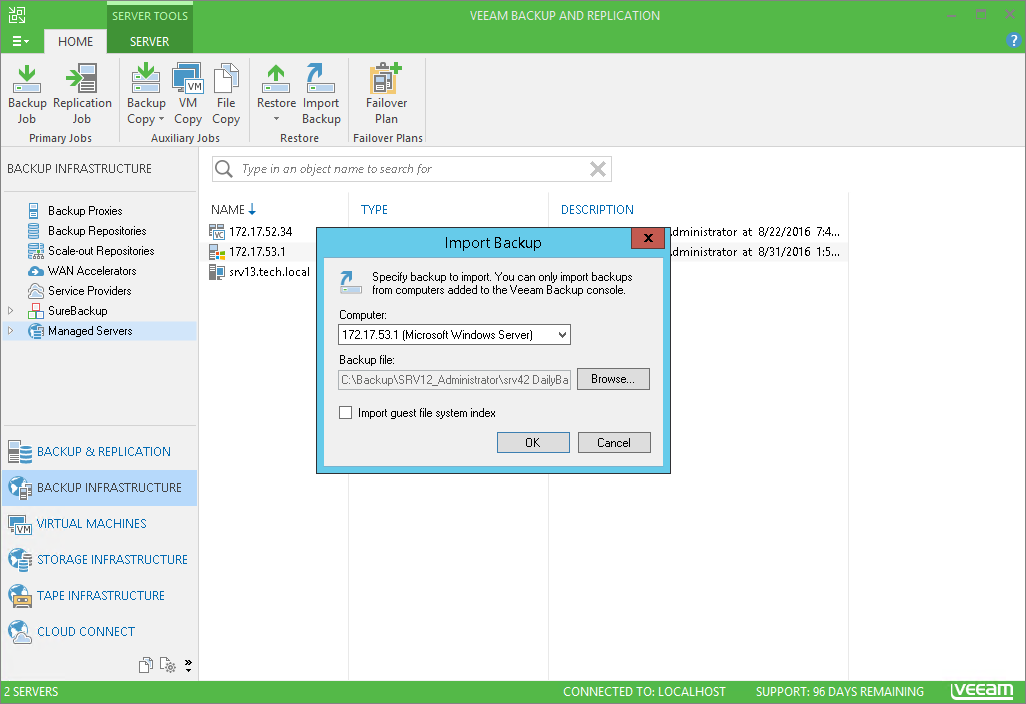Open the Failover Plan tool
This screenshot has width=1026, height=704.
pyautogui.click(x=386, y=94)
